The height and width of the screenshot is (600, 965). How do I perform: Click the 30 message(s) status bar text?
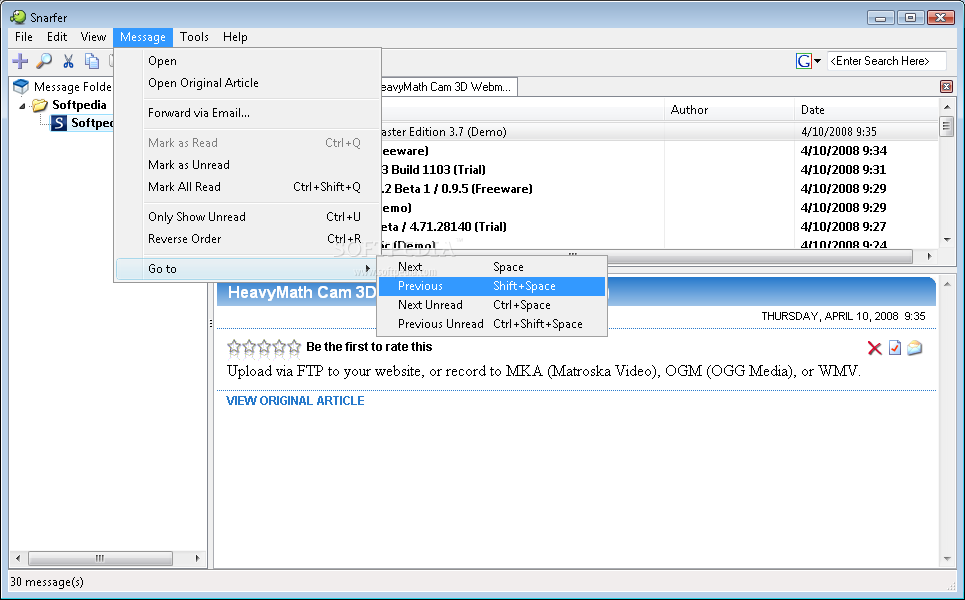point(47,582)
